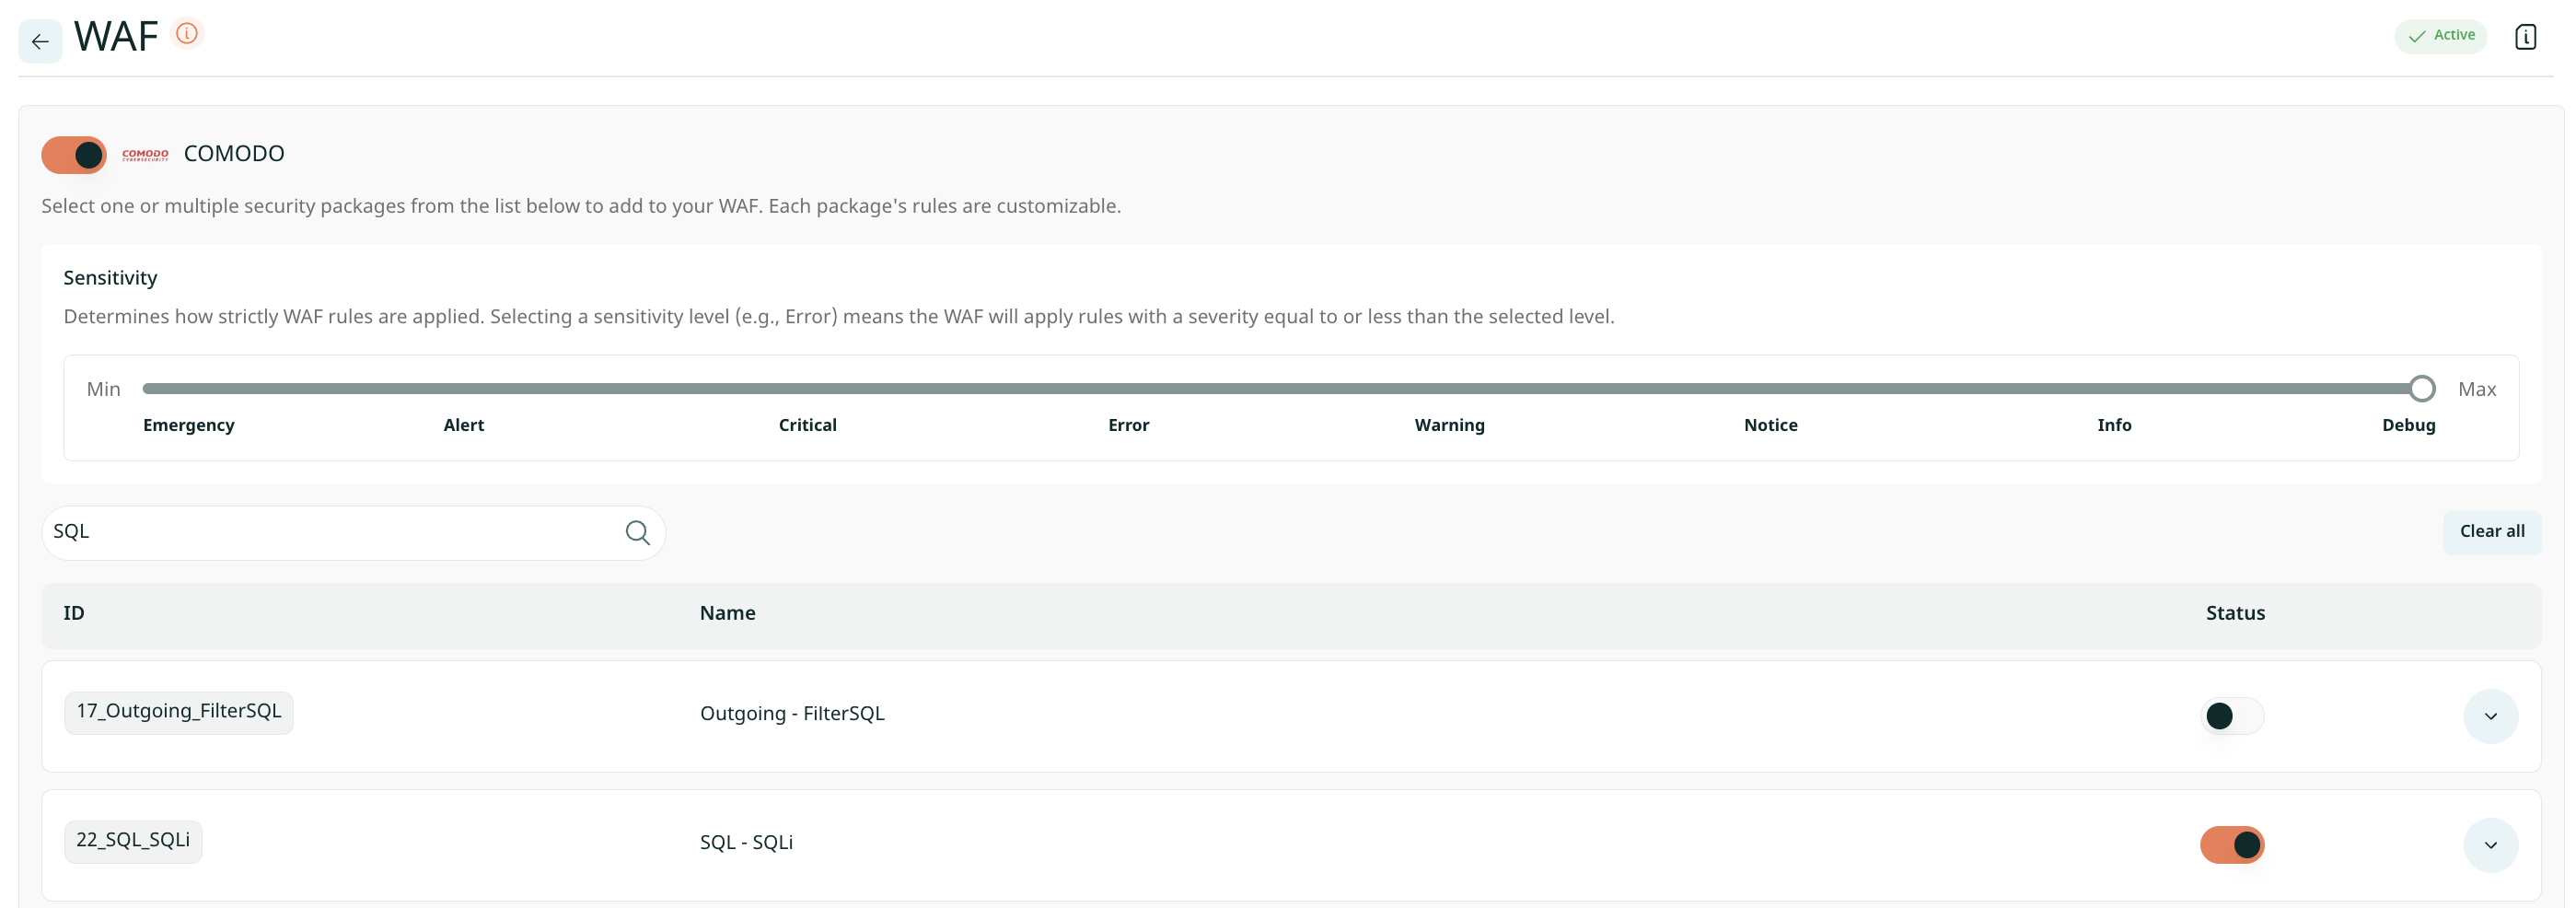Click the ID column header
Screen dimensions: 2576x908
click(x=74, y=613)
